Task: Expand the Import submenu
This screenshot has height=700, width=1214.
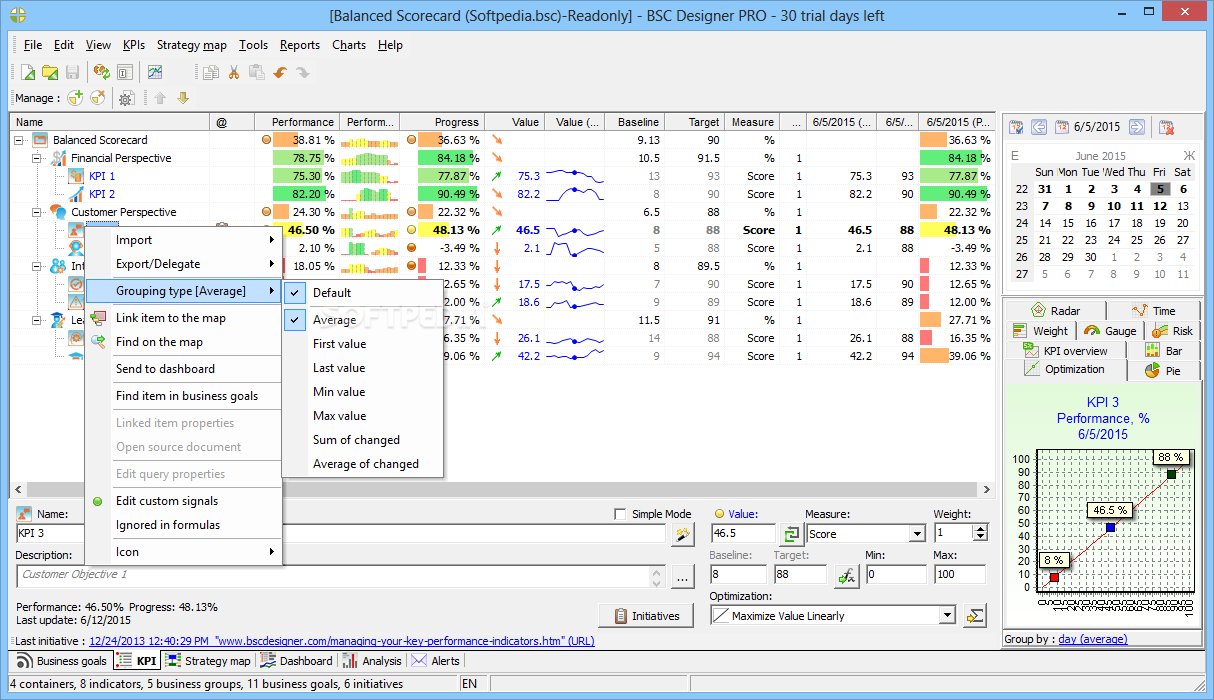Action: point(184,240)
